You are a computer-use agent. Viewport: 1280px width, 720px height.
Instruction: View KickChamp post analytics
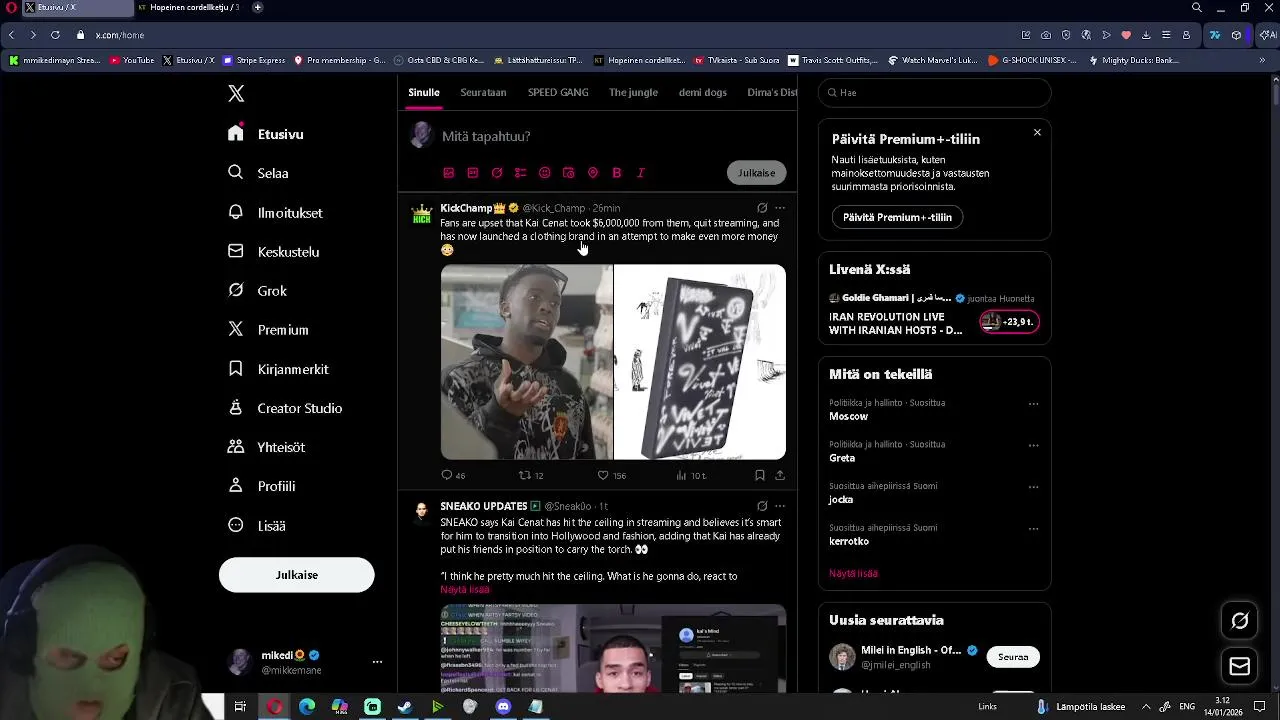pyautogui.click(x=691, y=475)
